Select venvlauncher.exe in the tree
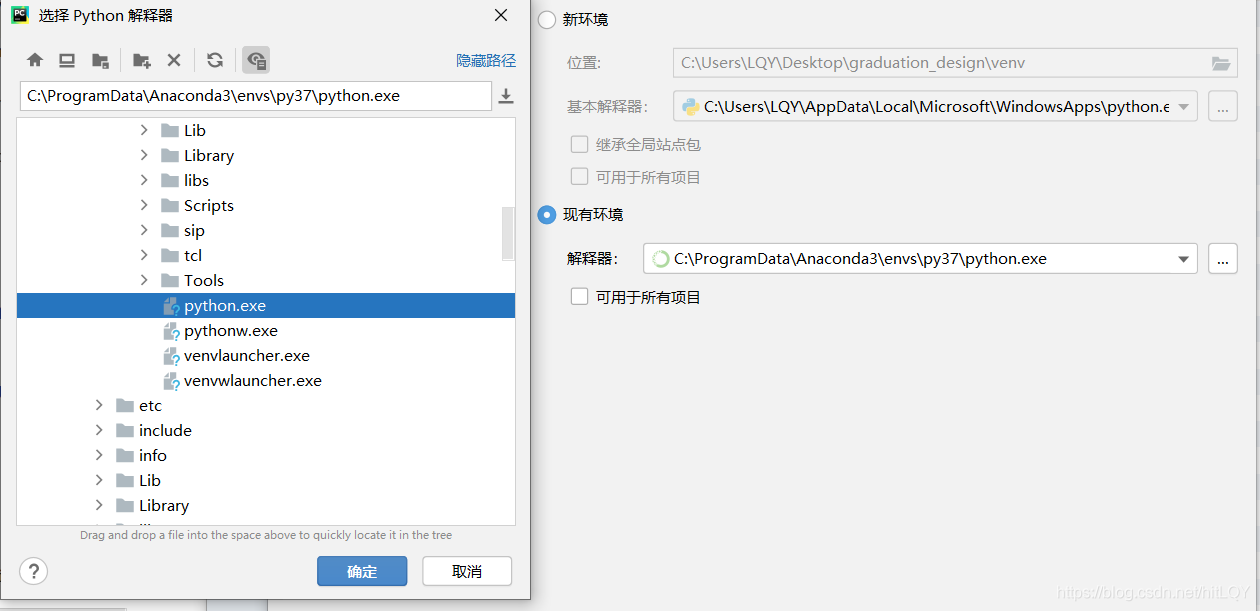Viewport: 1260px width, 611px height. [266, 356]
